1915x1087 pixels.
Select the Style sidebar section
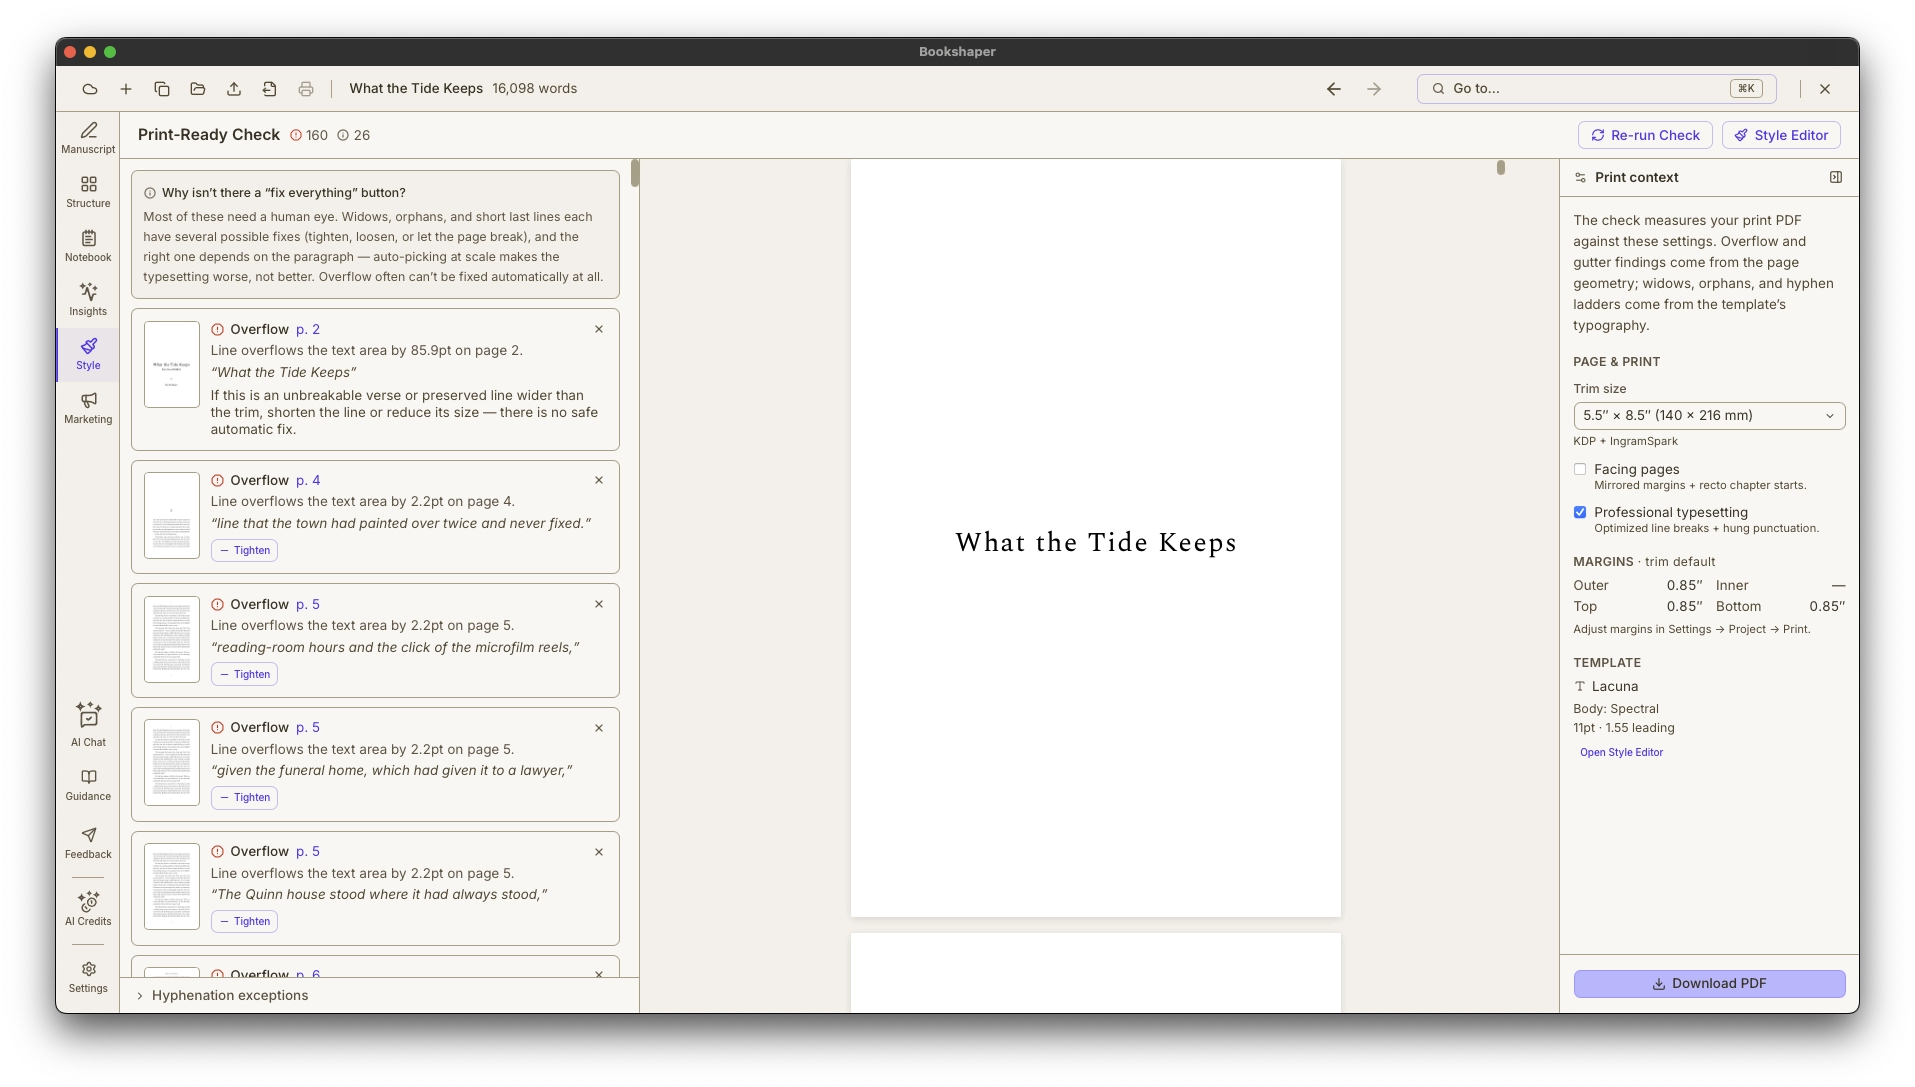(x=88, y=354)
